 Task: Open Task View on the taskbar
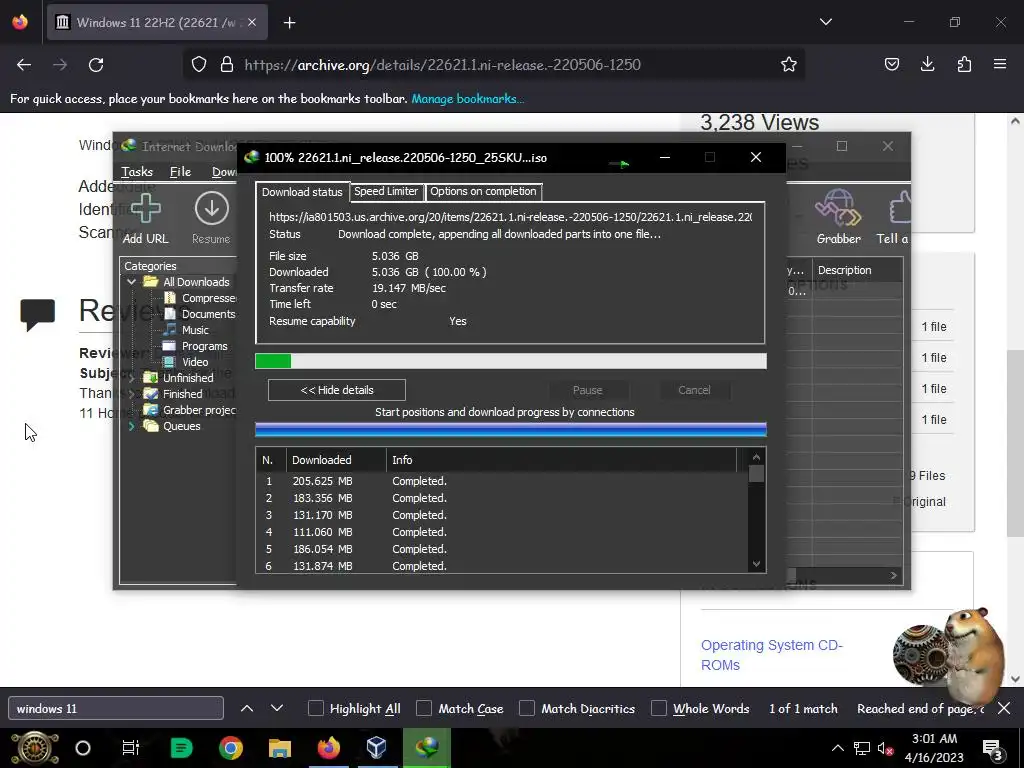[131, 748]
